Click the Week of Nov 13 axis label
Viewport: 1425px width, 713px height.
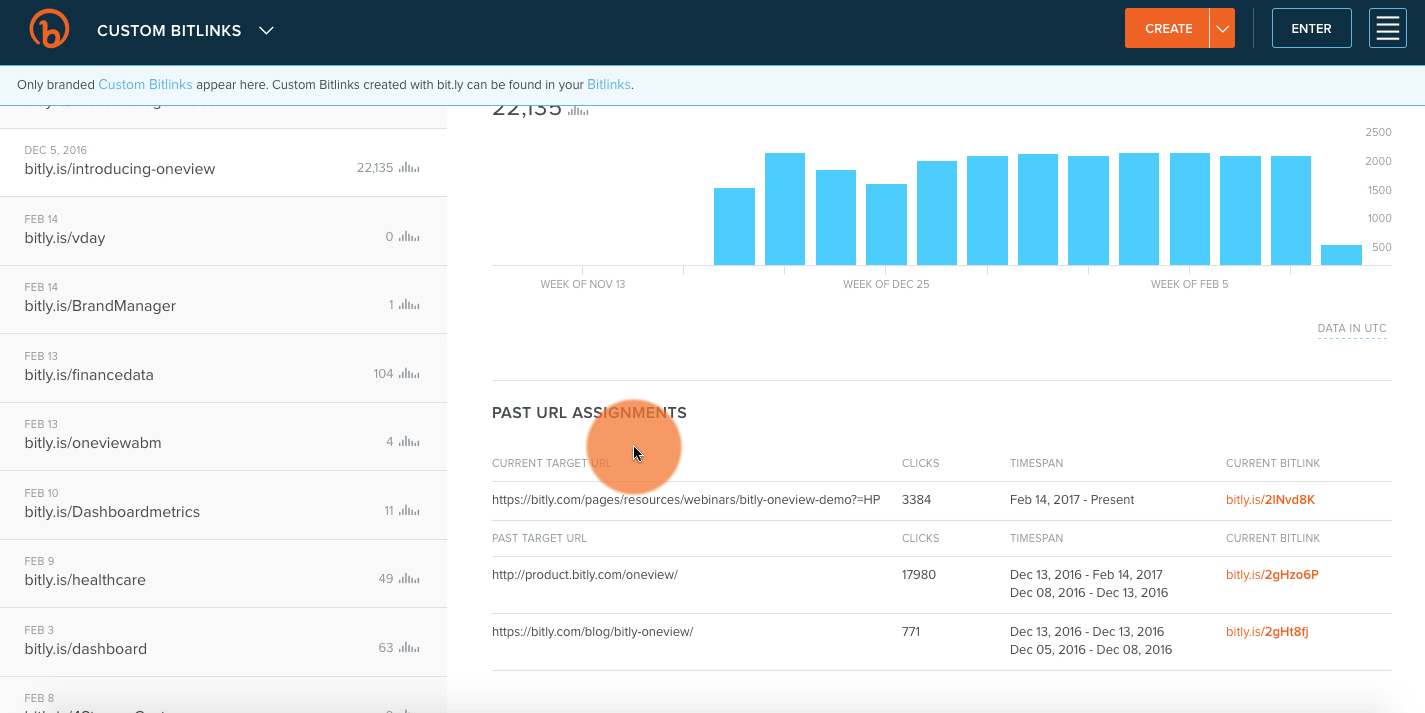583,285
